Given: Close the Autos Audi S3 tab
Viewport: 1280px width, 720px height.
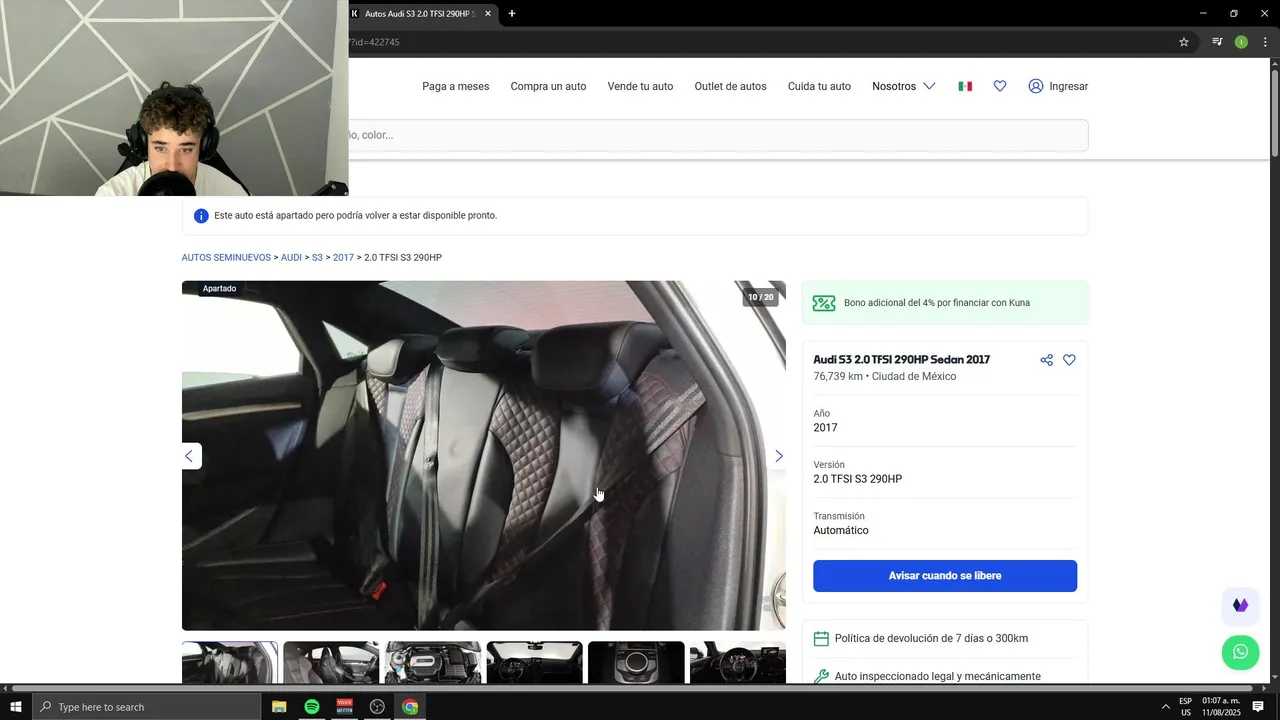Looking at the screenshot, I should pos(488,14).
